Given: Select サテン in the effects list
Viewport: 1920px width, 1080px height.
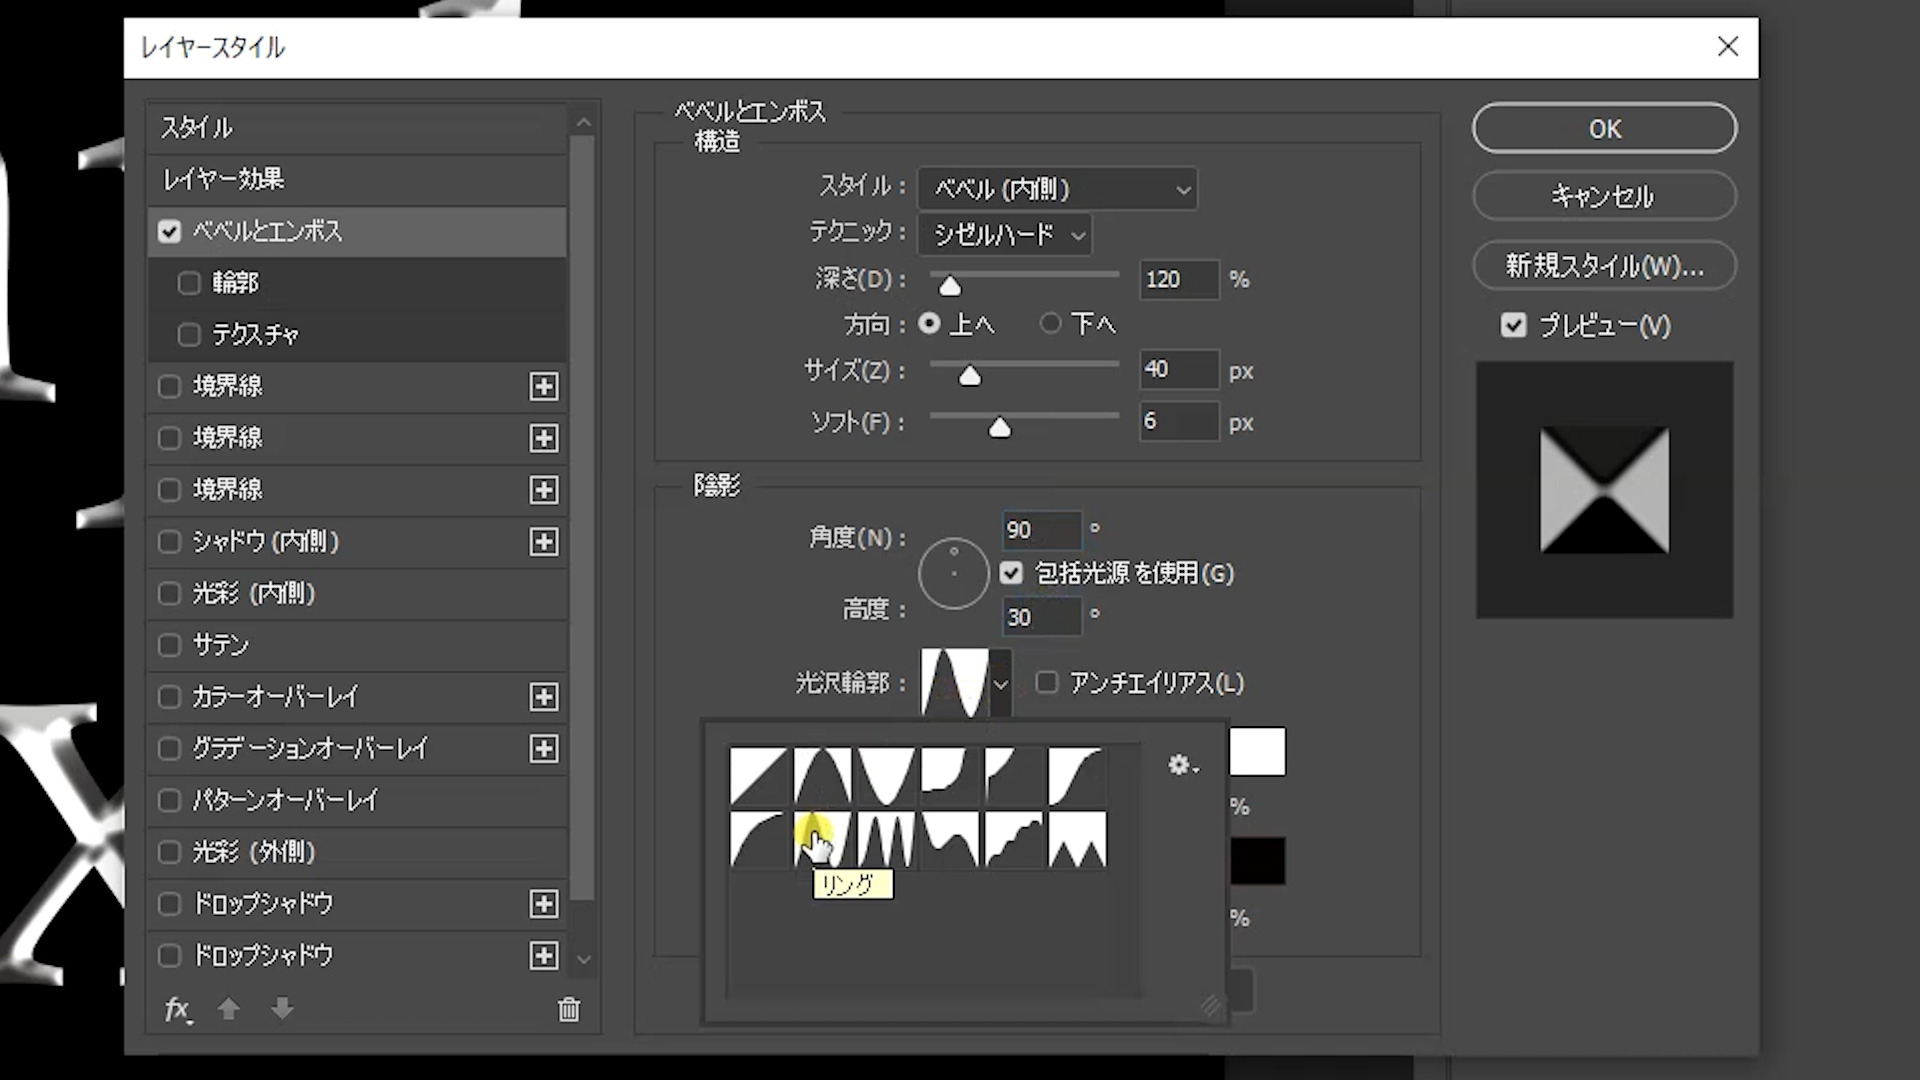Looking at the screenshot, I should point(220,645).
